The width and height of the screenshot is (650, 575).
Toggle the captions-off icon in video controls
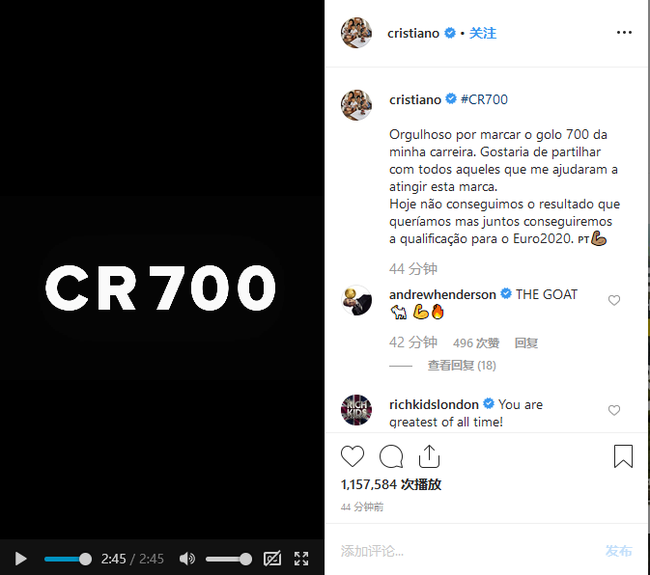click(x=272, y=559)
